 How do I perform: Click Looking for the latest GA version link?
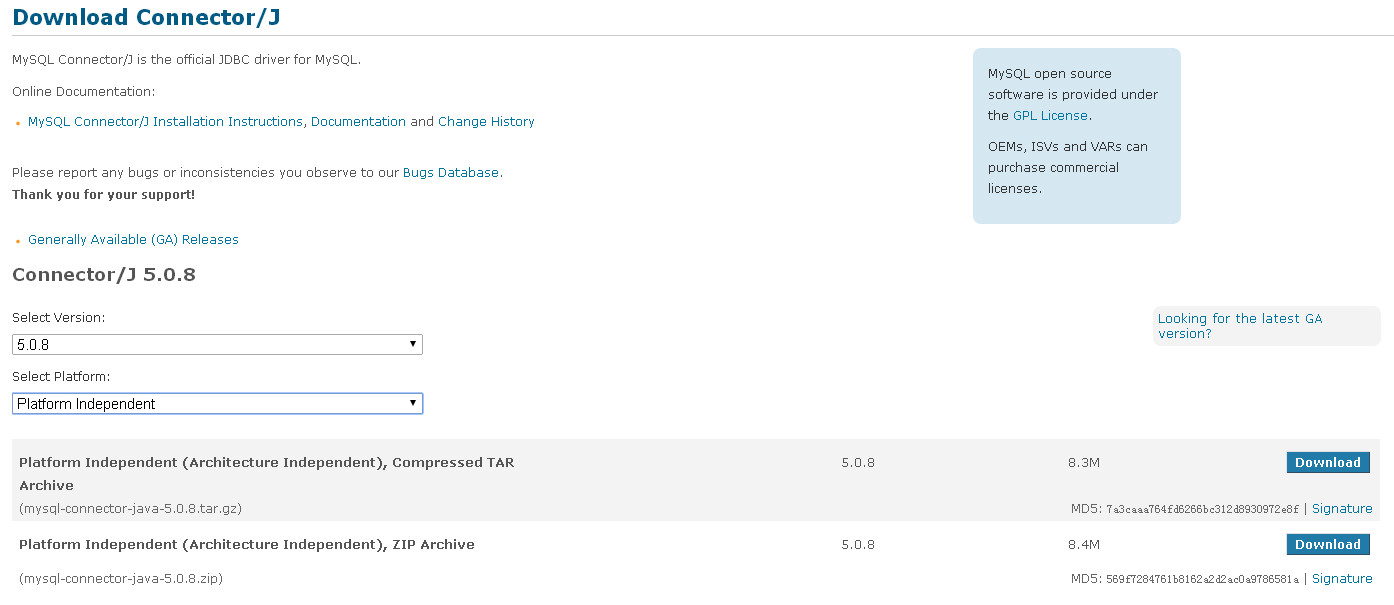1240,326
